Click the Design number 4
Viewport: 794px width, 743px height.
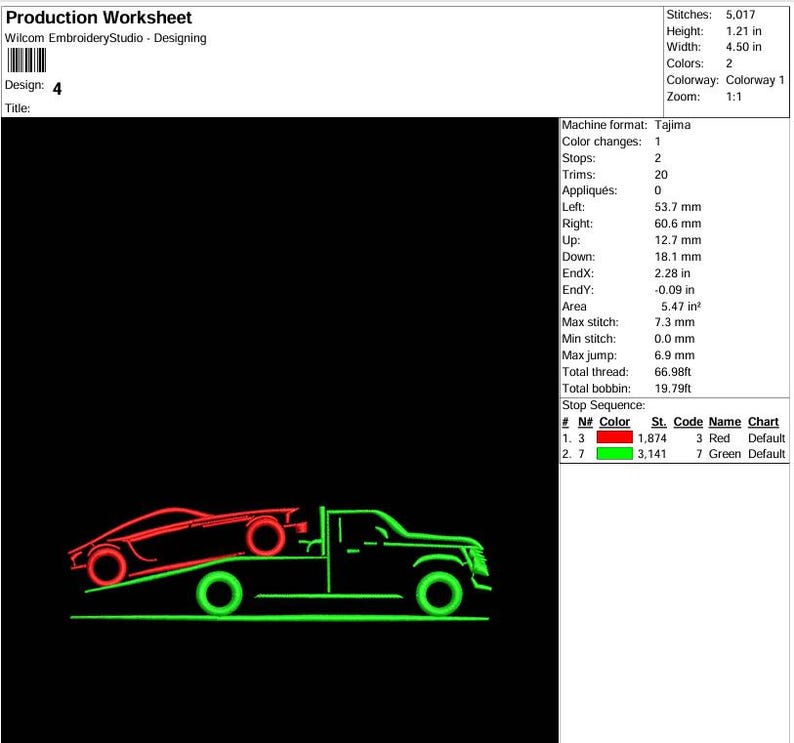(57, 89)
